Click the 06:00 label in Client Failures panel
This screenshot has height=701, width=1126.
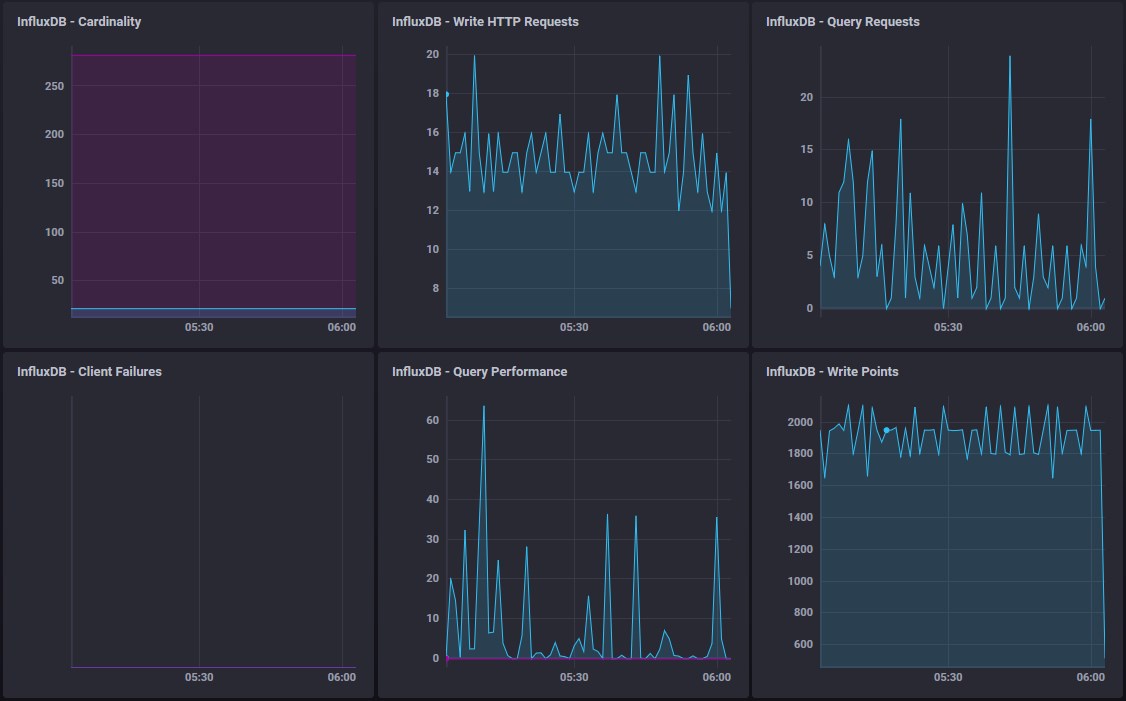point(342,677)
